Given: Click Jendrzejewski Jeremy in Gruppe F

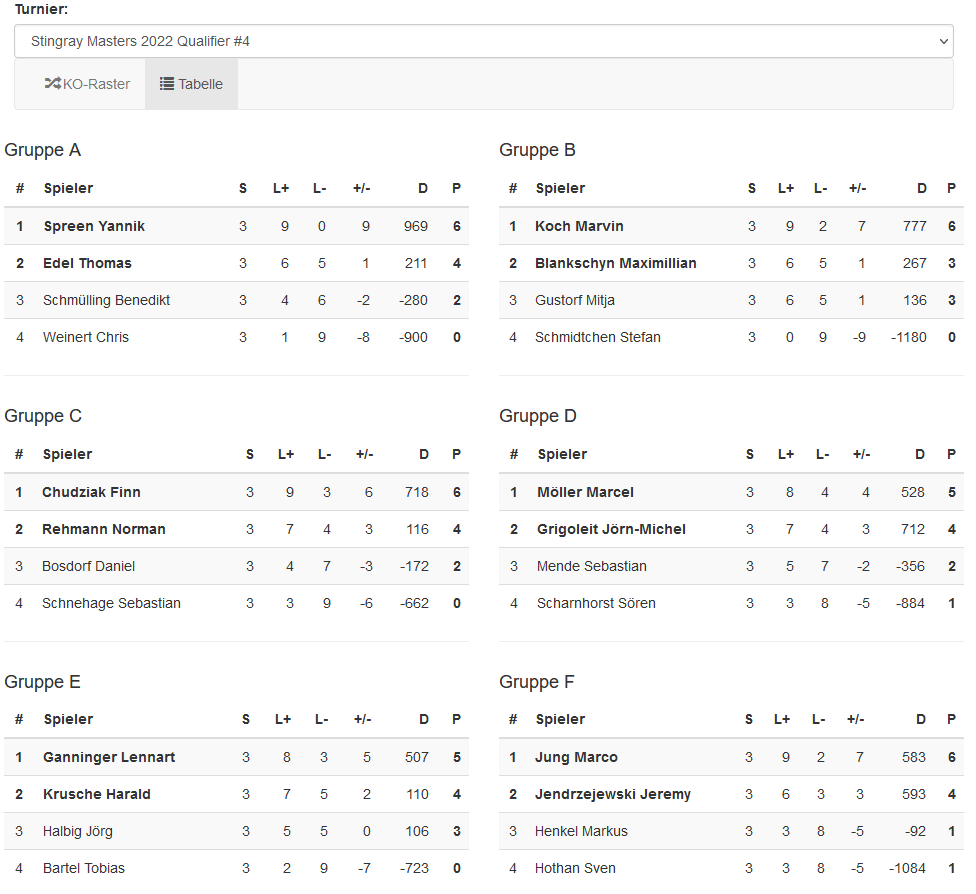Looking at the screenshot, I should (x=613, y=794).
